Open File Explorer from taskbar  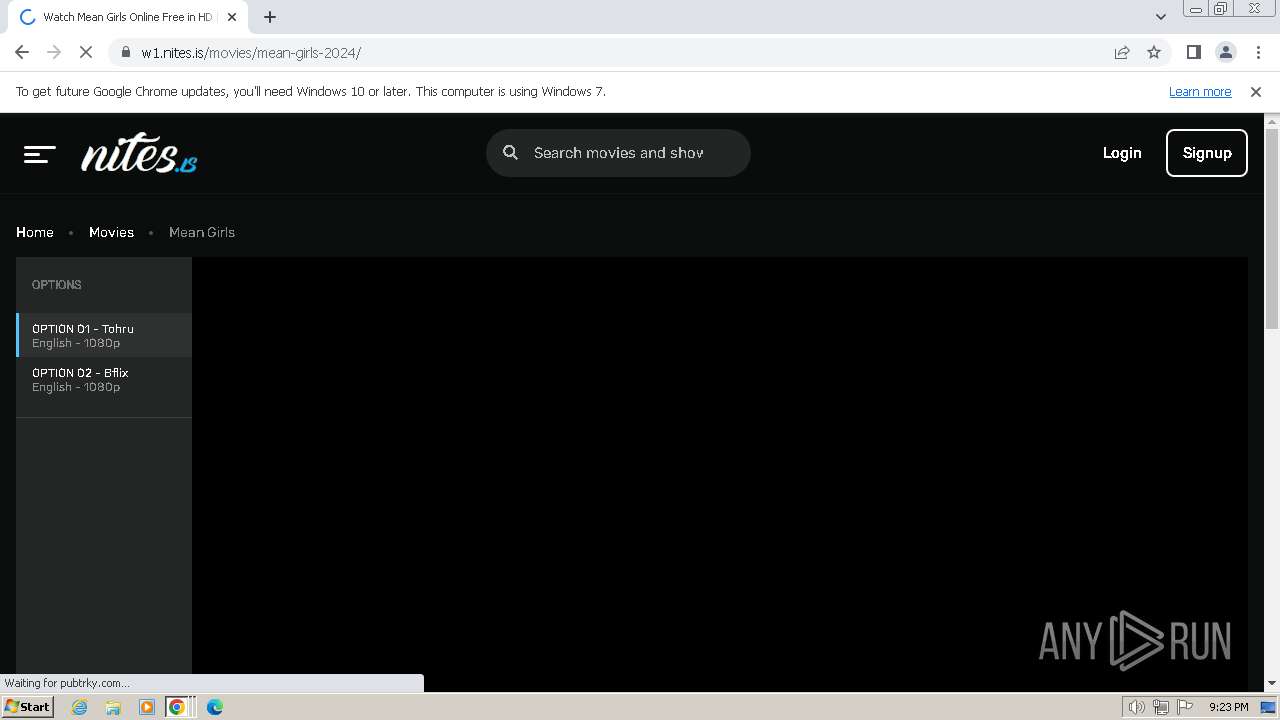click(x=113, y=707)
